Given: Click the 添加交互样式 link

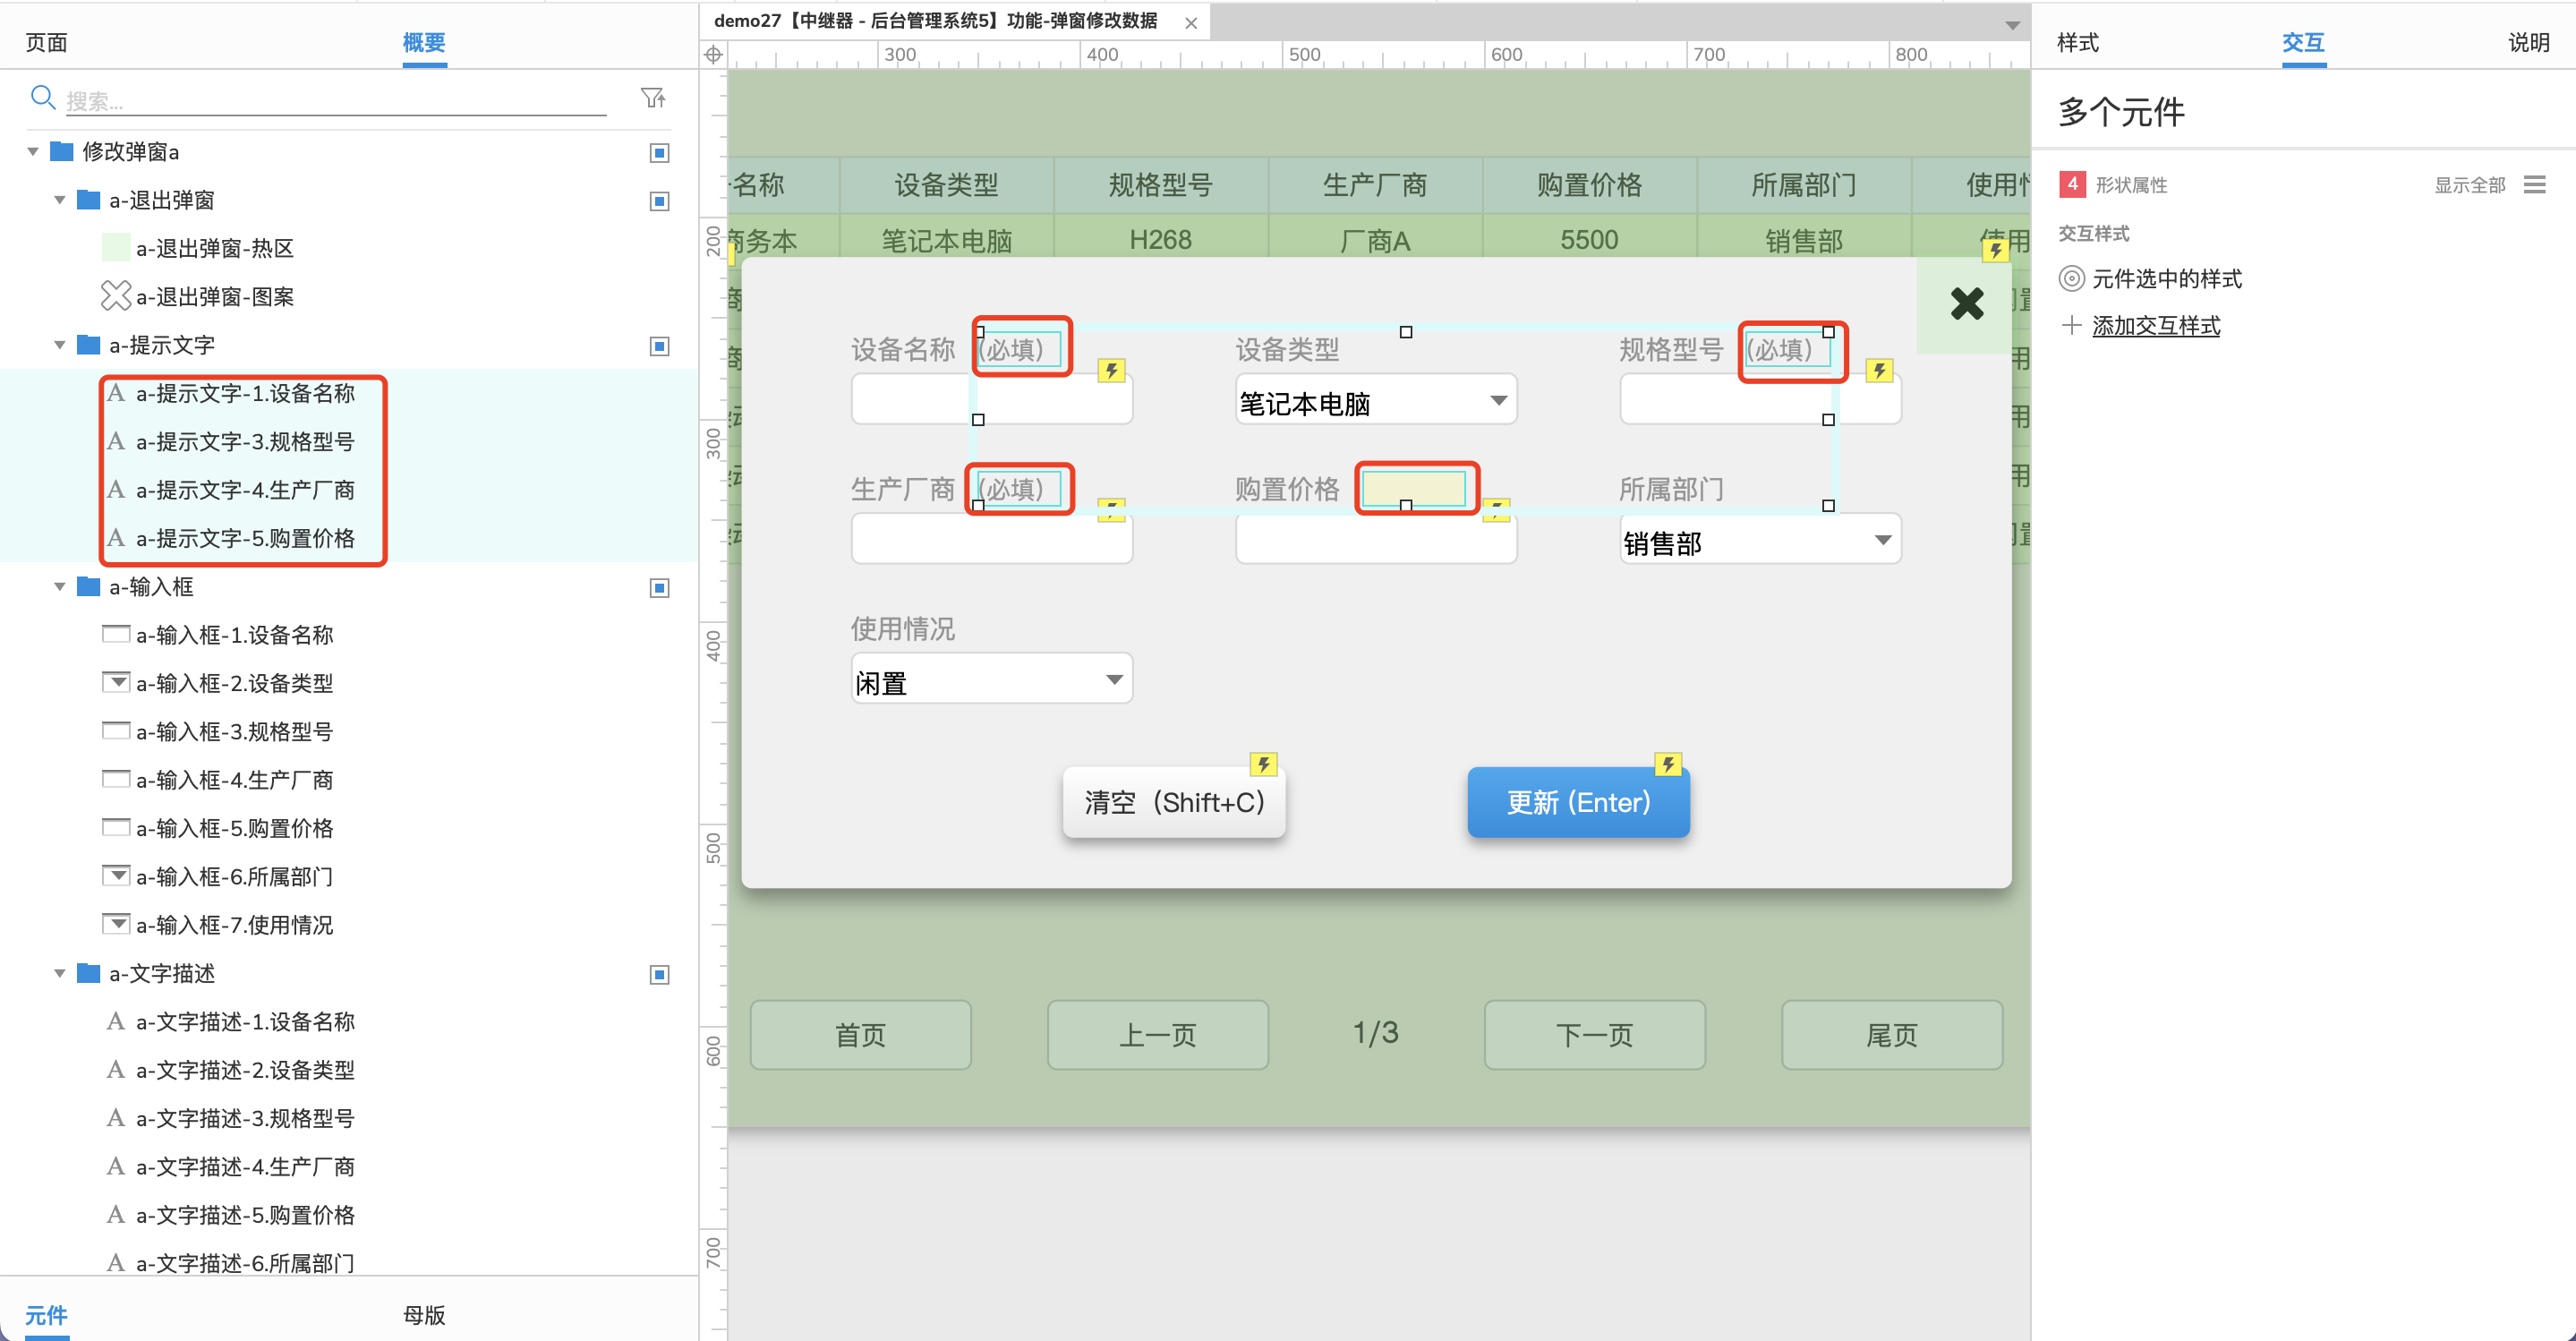Looking at the screenshot, I should [x=2156, y=326].
